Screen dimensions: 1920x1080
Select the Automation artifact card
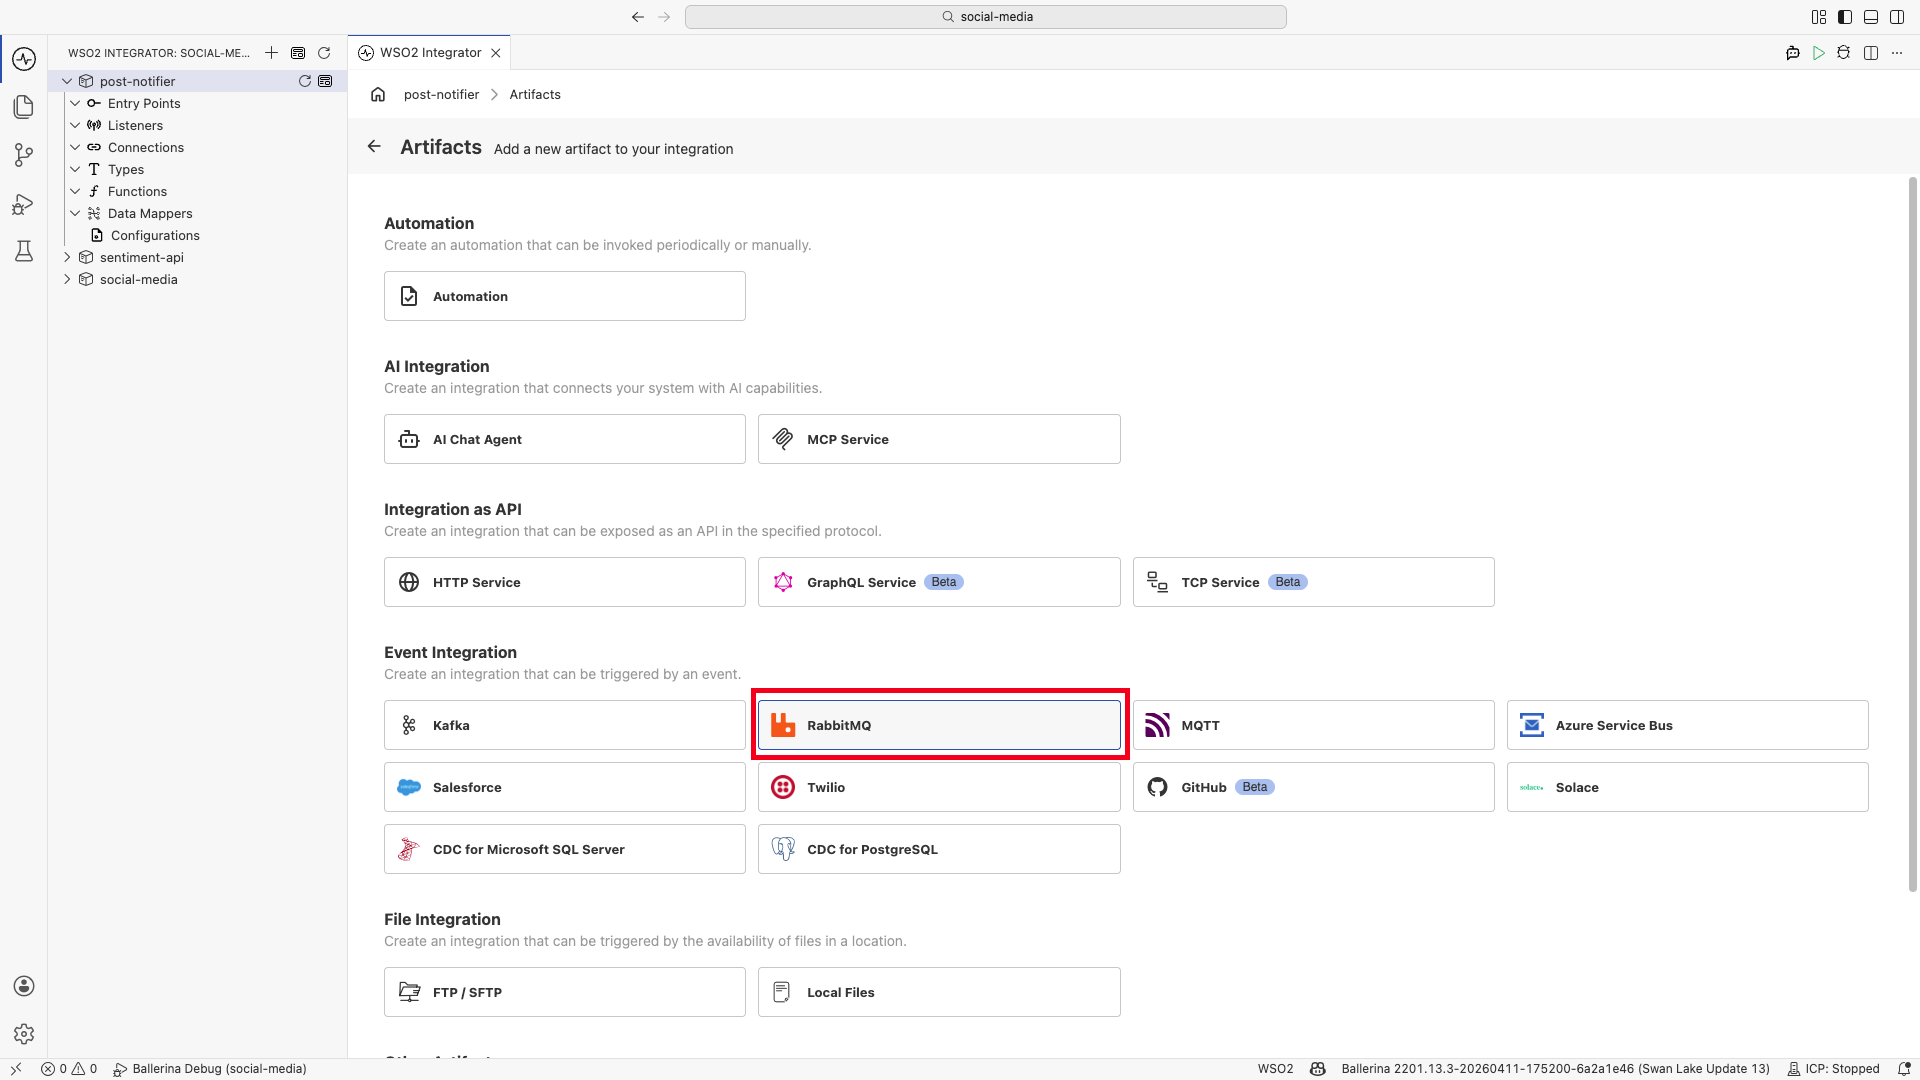[565, 296]
